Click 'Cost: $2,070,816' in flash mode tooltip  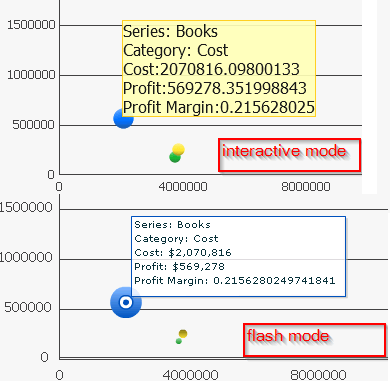183,253
